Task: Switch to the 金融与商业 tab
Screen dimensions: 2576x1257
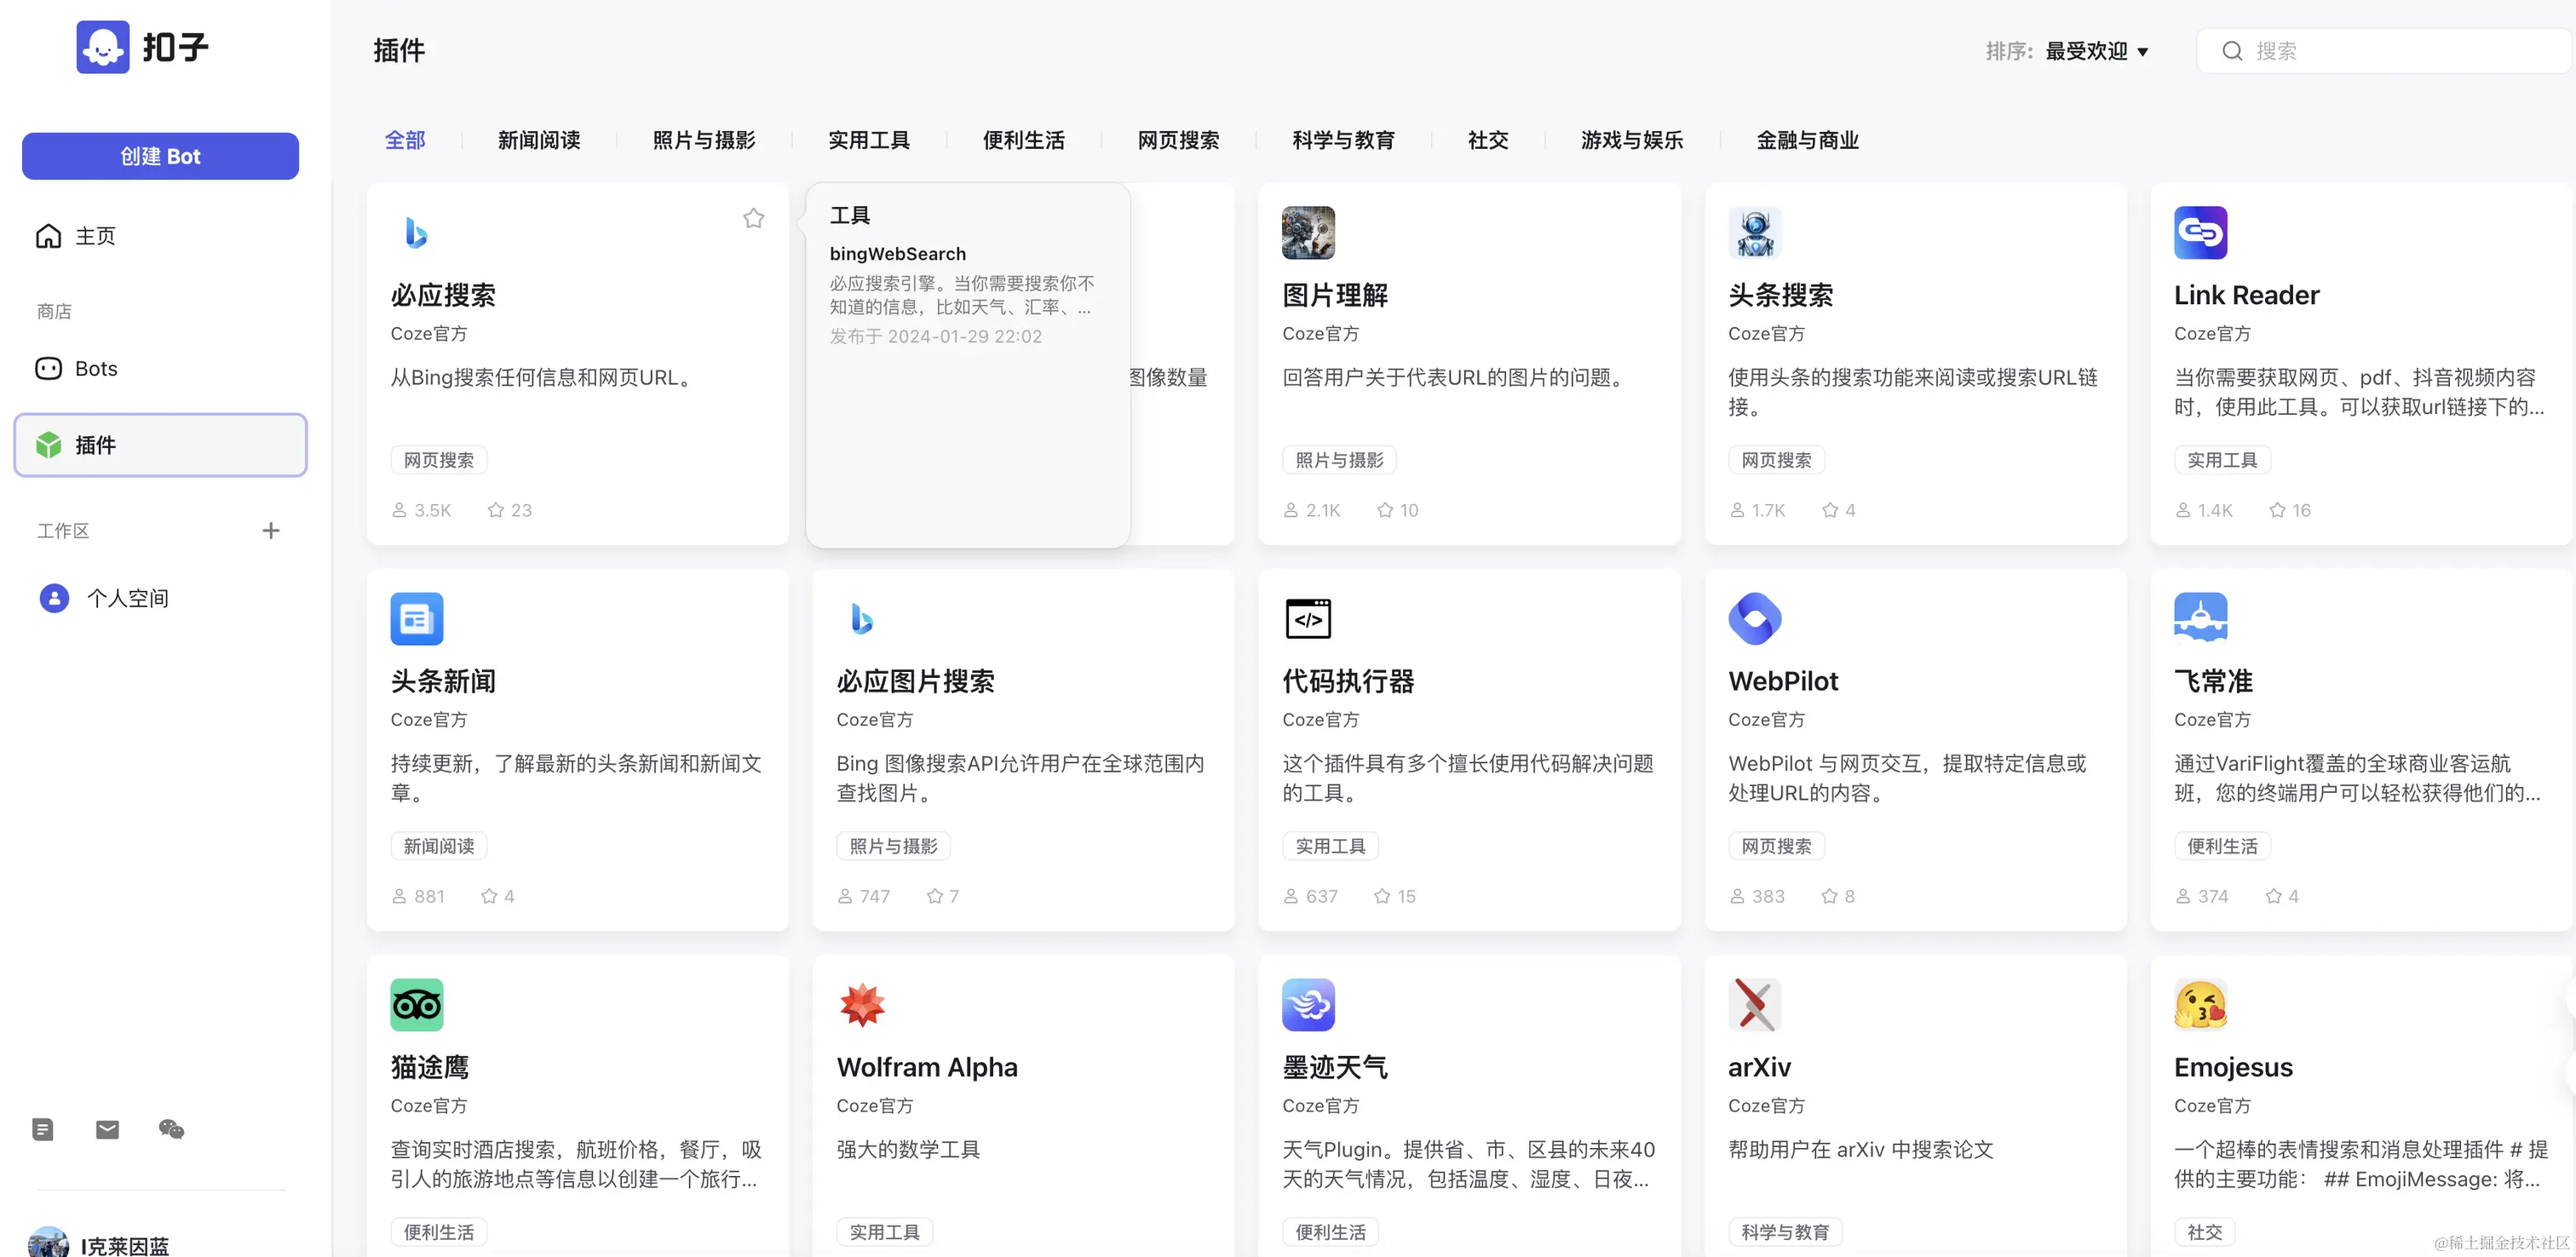Action: point(1808,140)
